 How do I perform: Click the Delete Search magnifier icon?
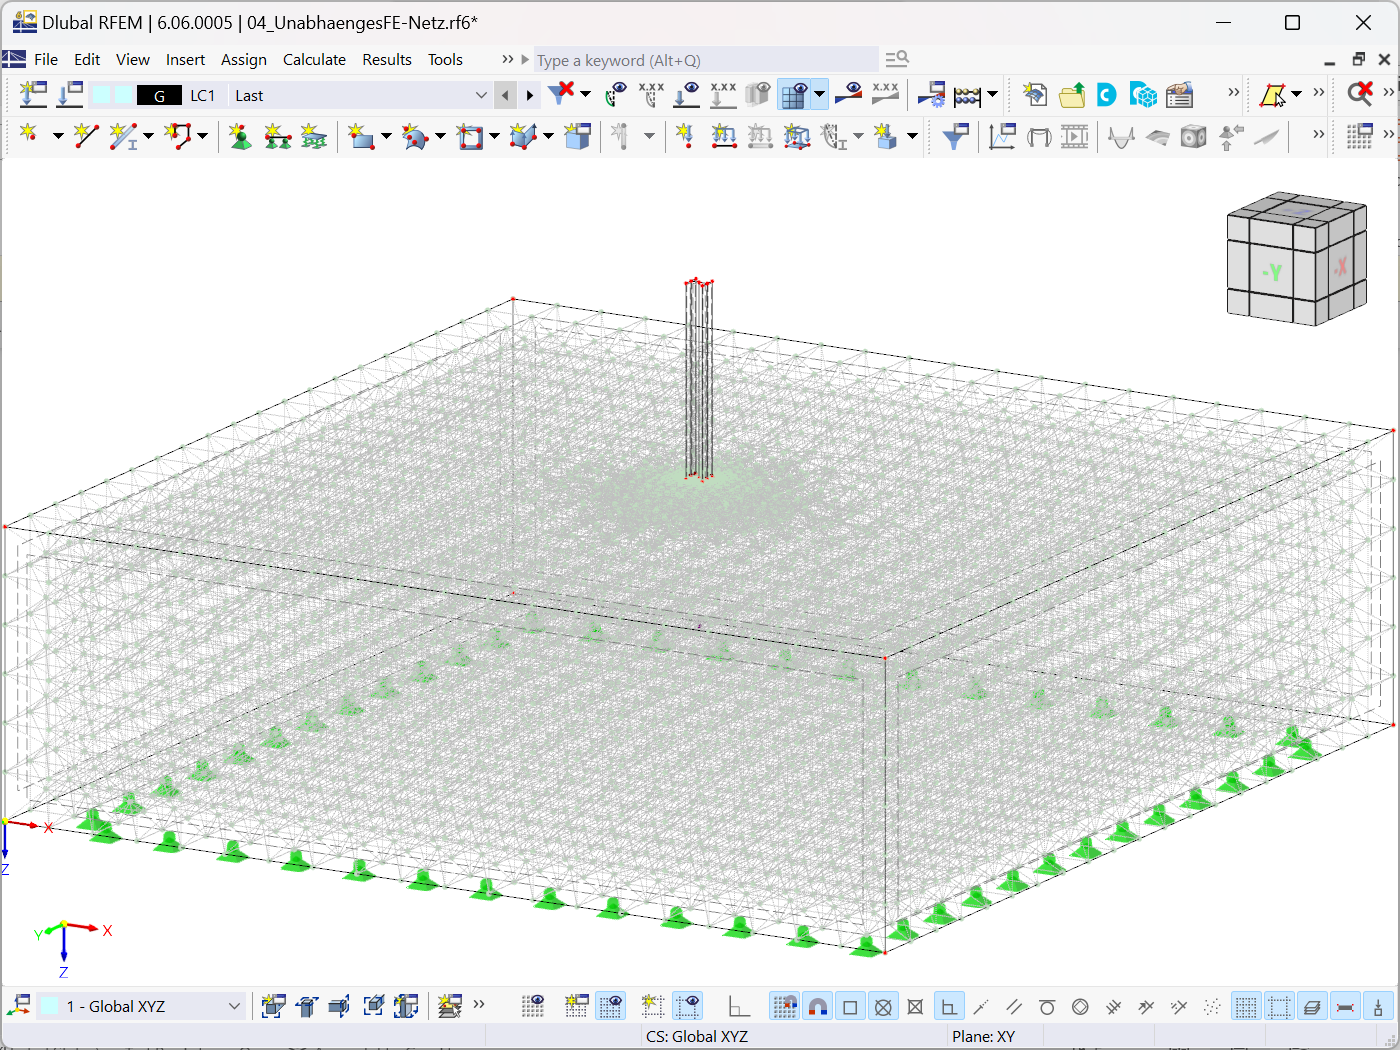(x=1360, y=94)
